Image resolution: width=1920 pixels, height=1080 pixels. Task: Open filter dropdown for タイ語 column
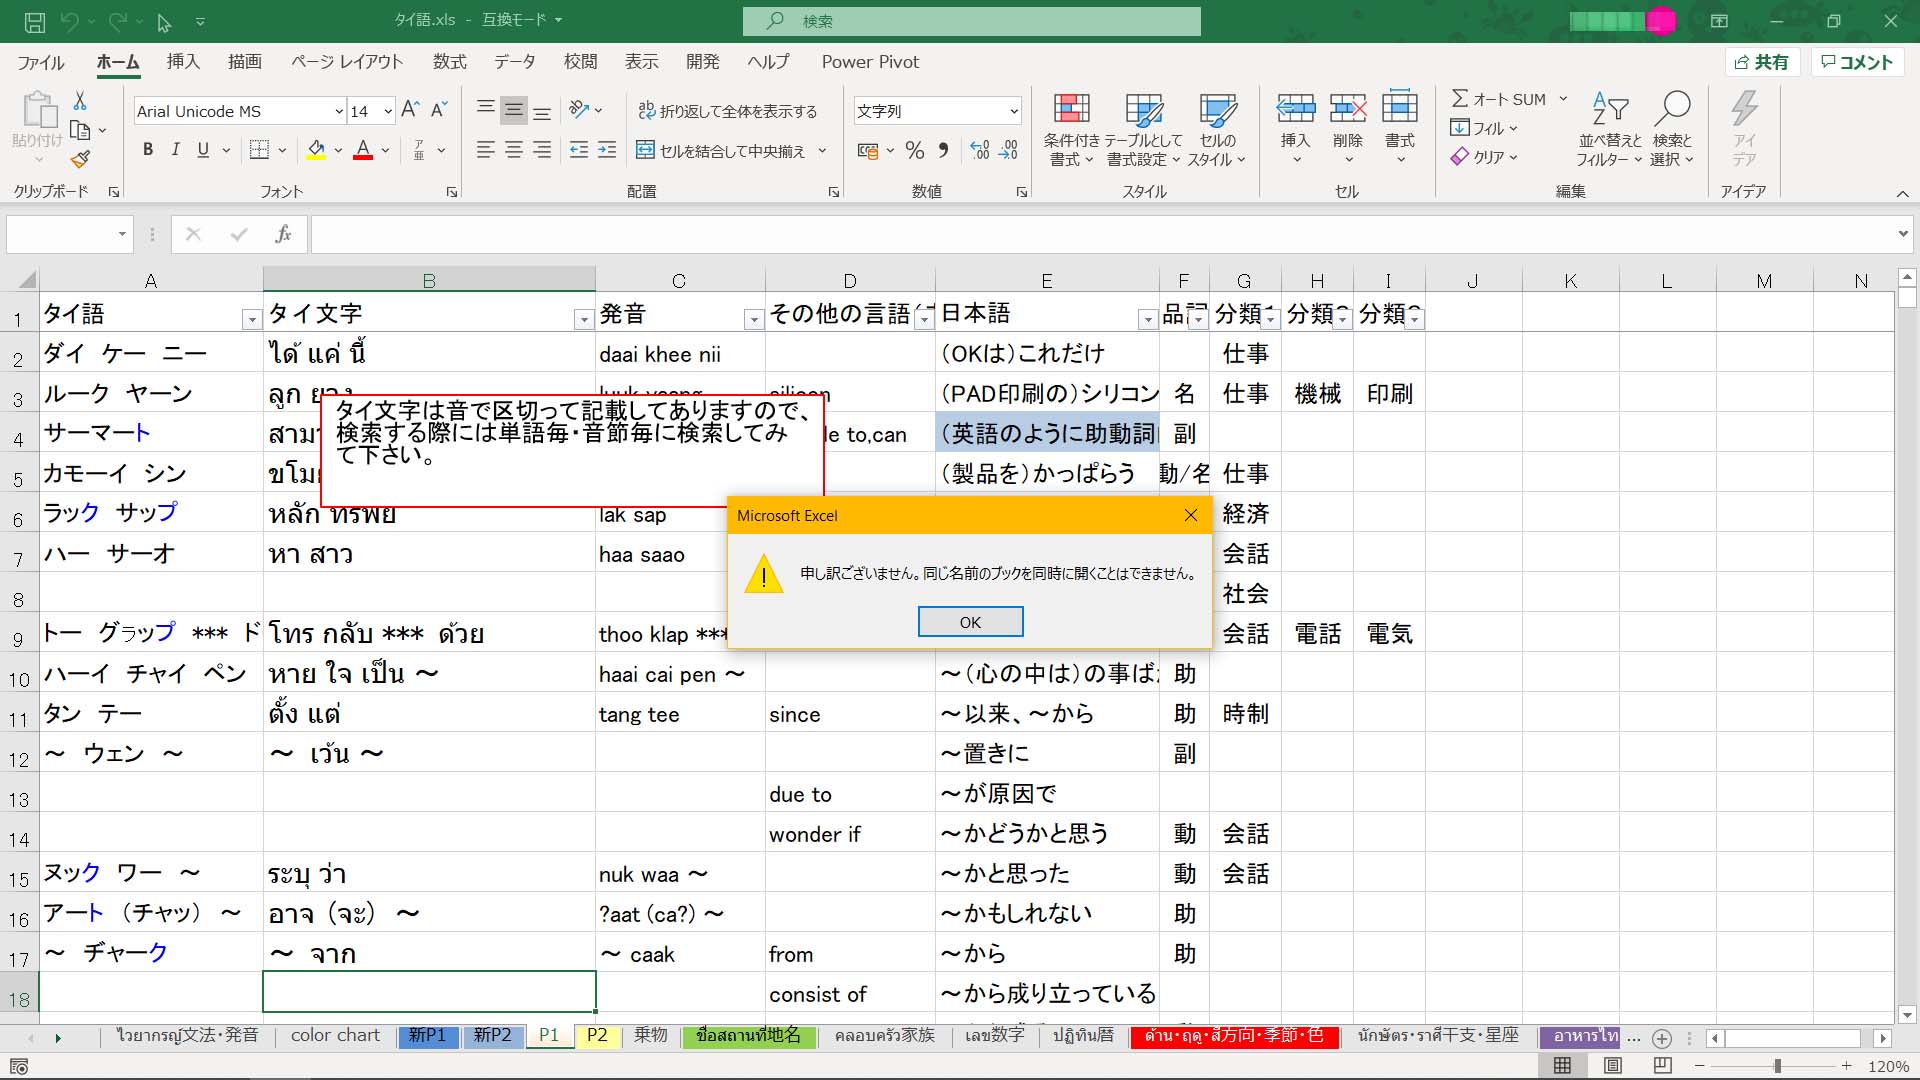click(x=251, y=319)
